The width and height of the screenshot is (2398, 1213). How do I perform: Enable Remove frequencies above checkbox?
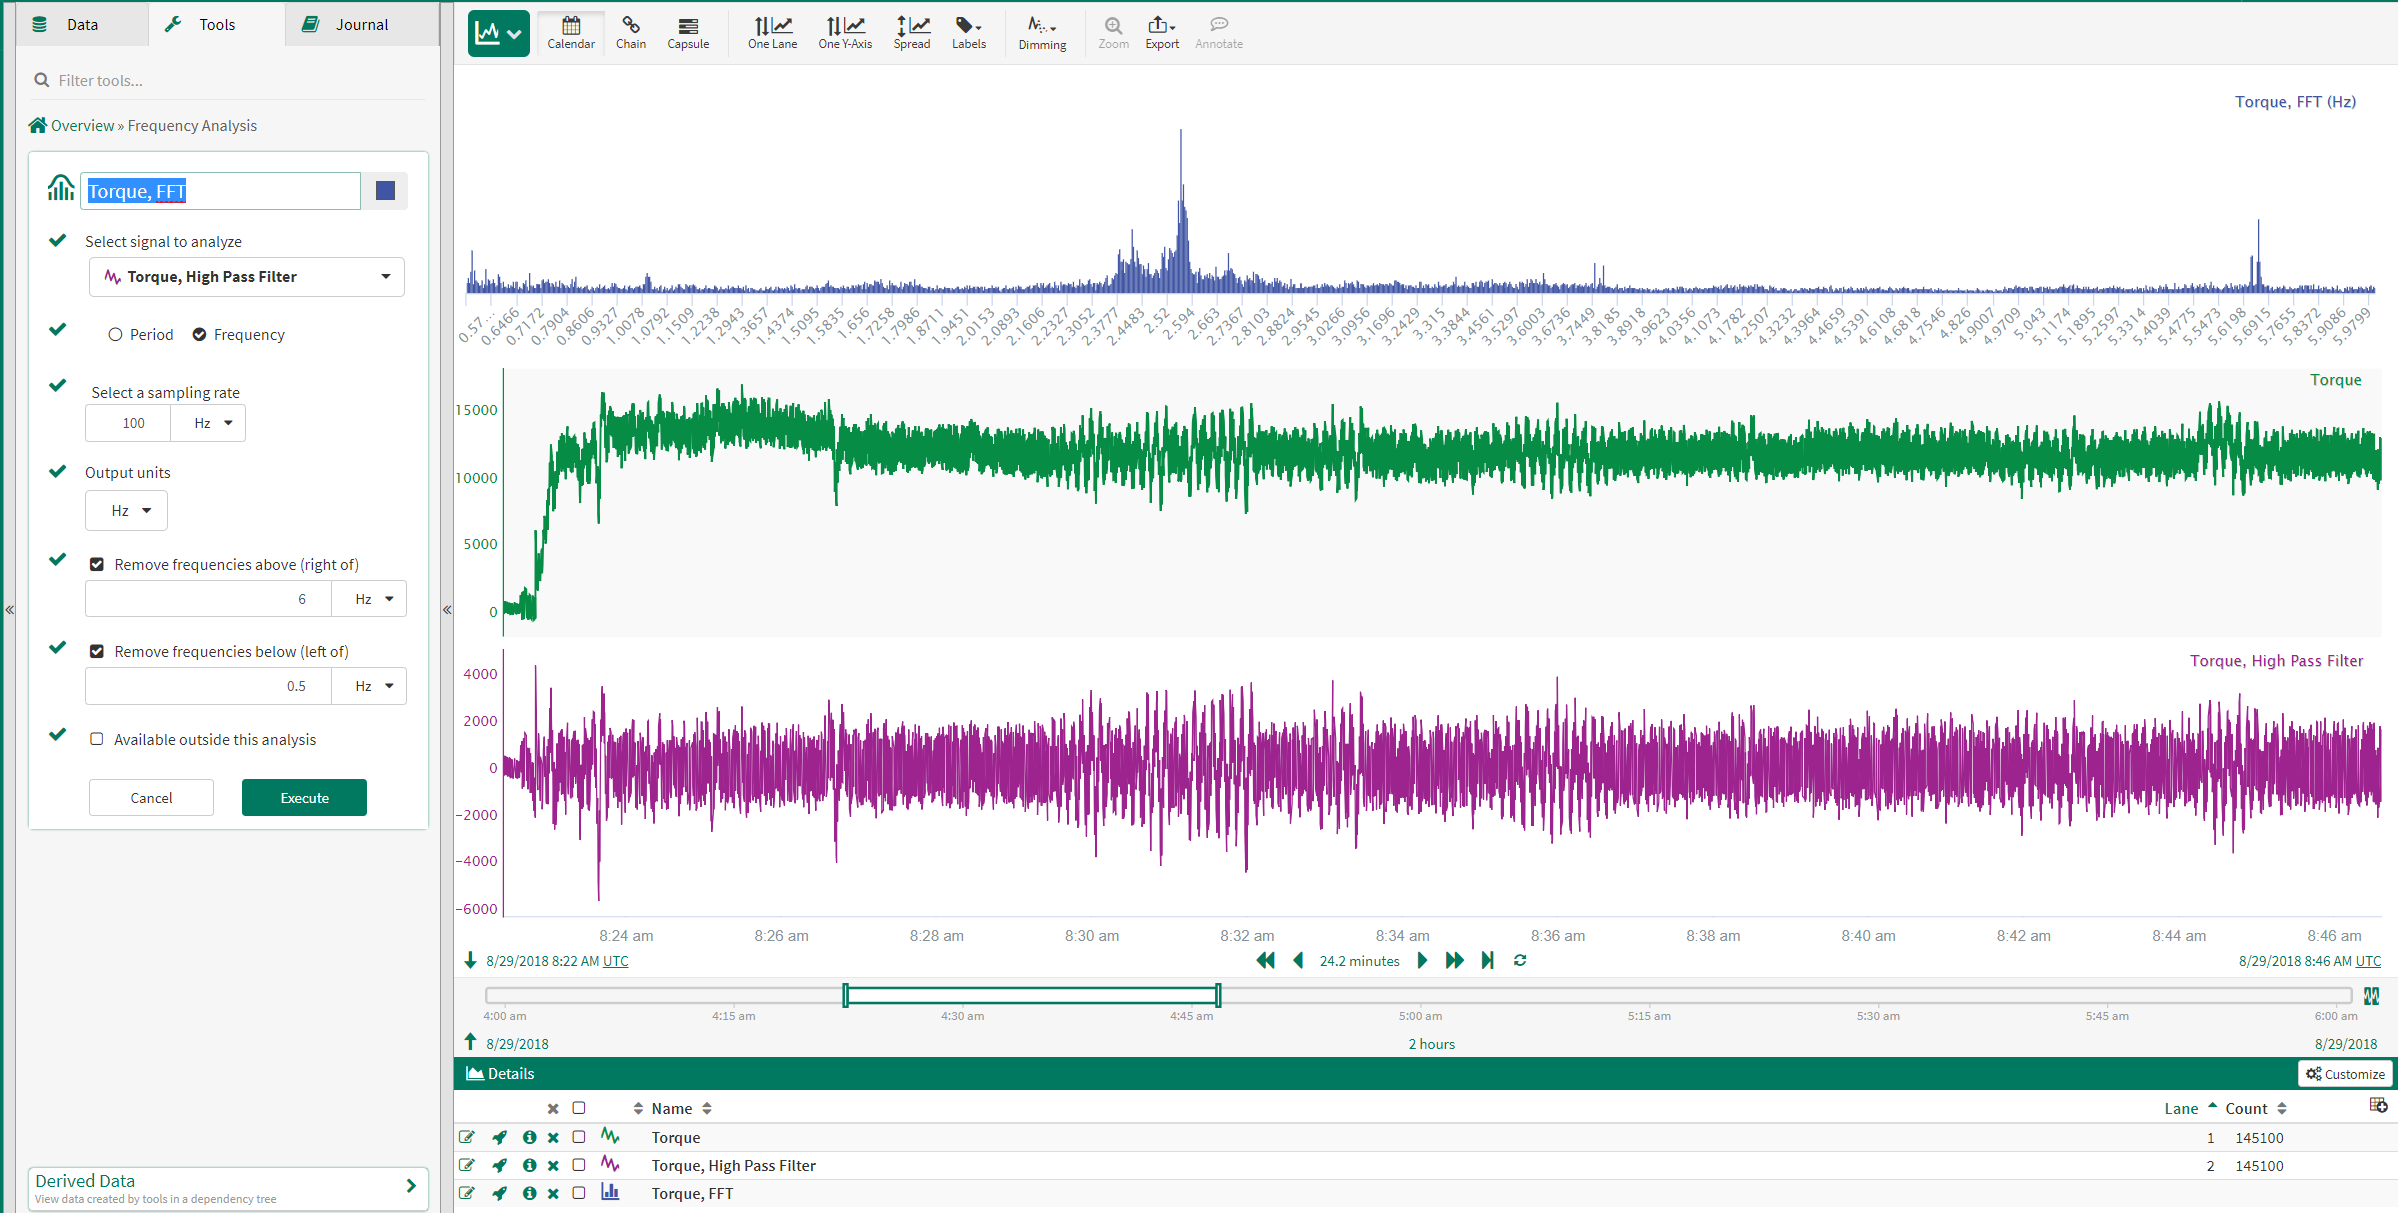[x=97, y=563]
